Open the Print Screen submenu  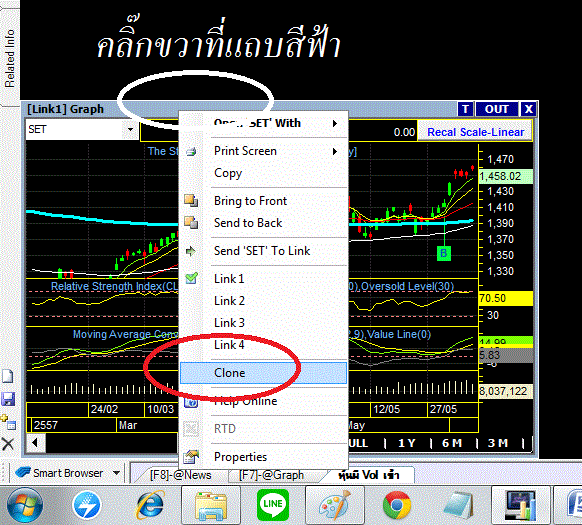(263, 151)
